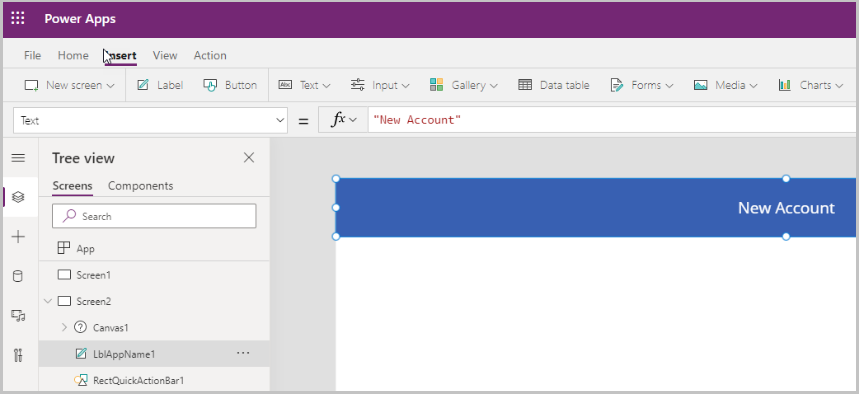Click the Power Apps title

pos(80,19)
